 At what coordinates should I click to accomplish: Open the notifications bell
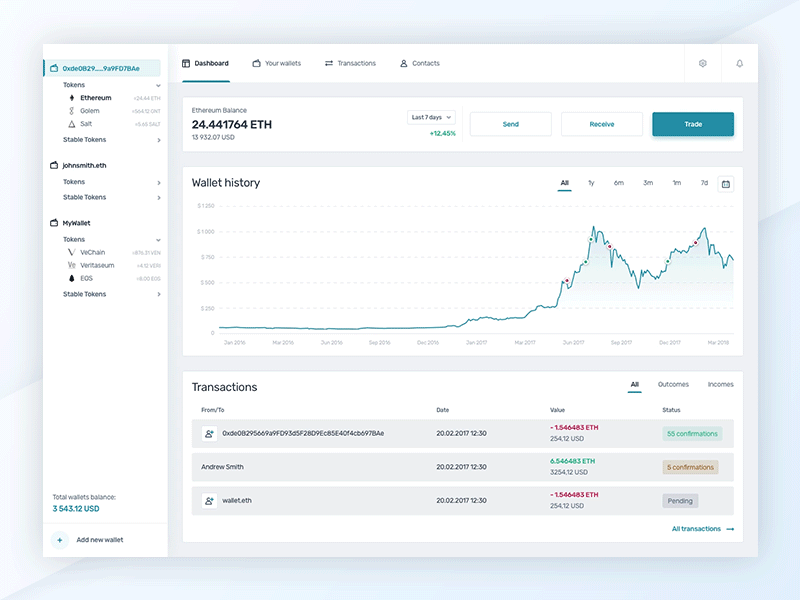739,63
